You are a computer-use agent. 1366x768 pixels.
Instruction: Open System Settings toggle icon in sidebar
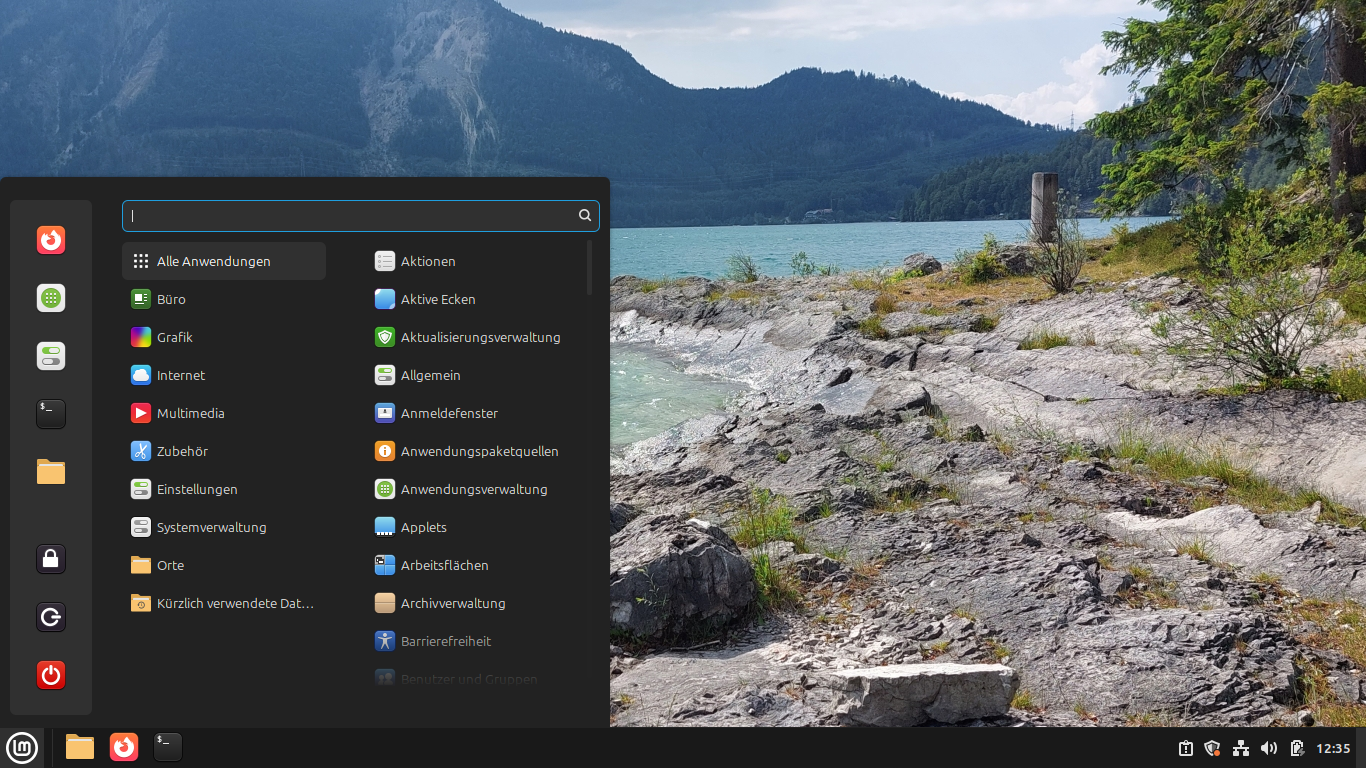(51, 356)
